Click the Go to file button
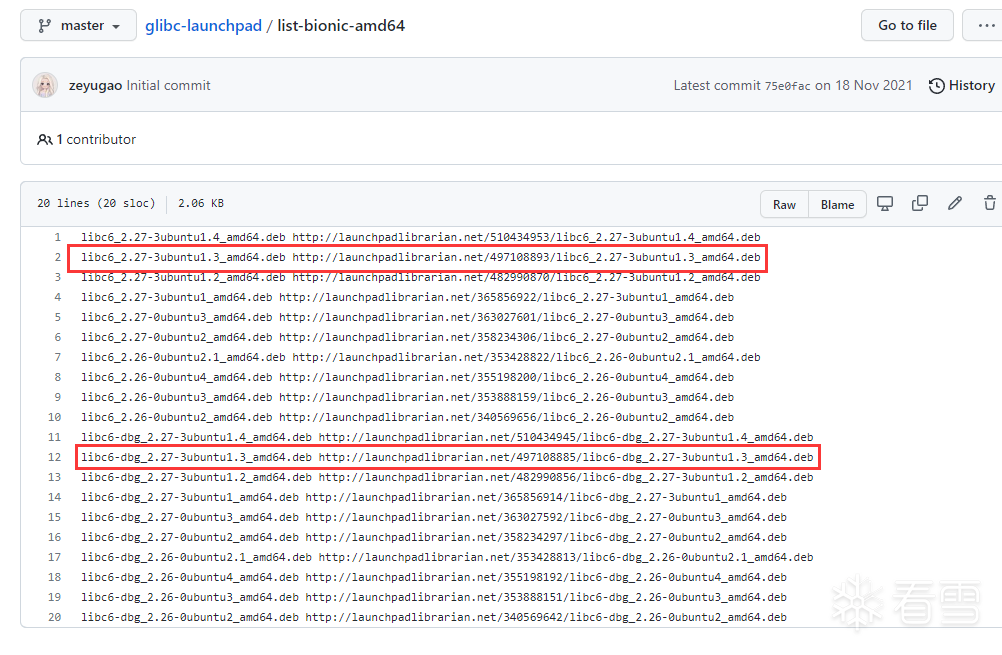The image size is (1002, 655). [x=907, y=26]
